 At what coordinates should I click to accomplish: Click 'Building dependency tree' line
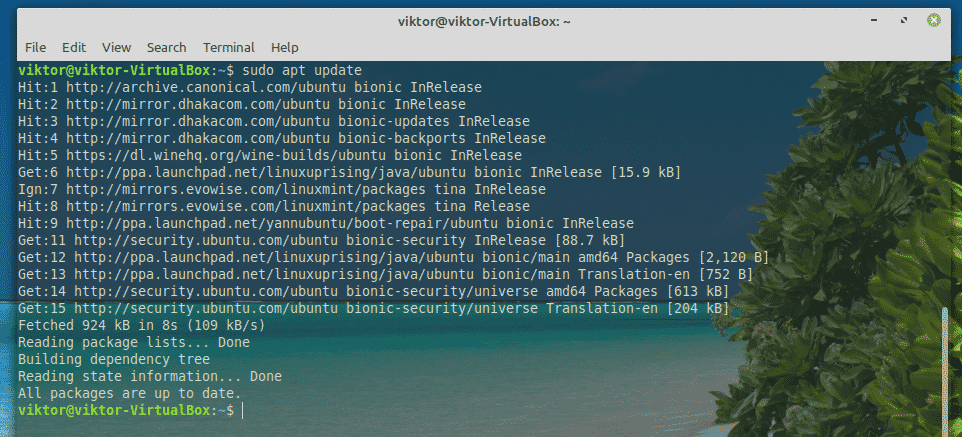tap(114, 359)
